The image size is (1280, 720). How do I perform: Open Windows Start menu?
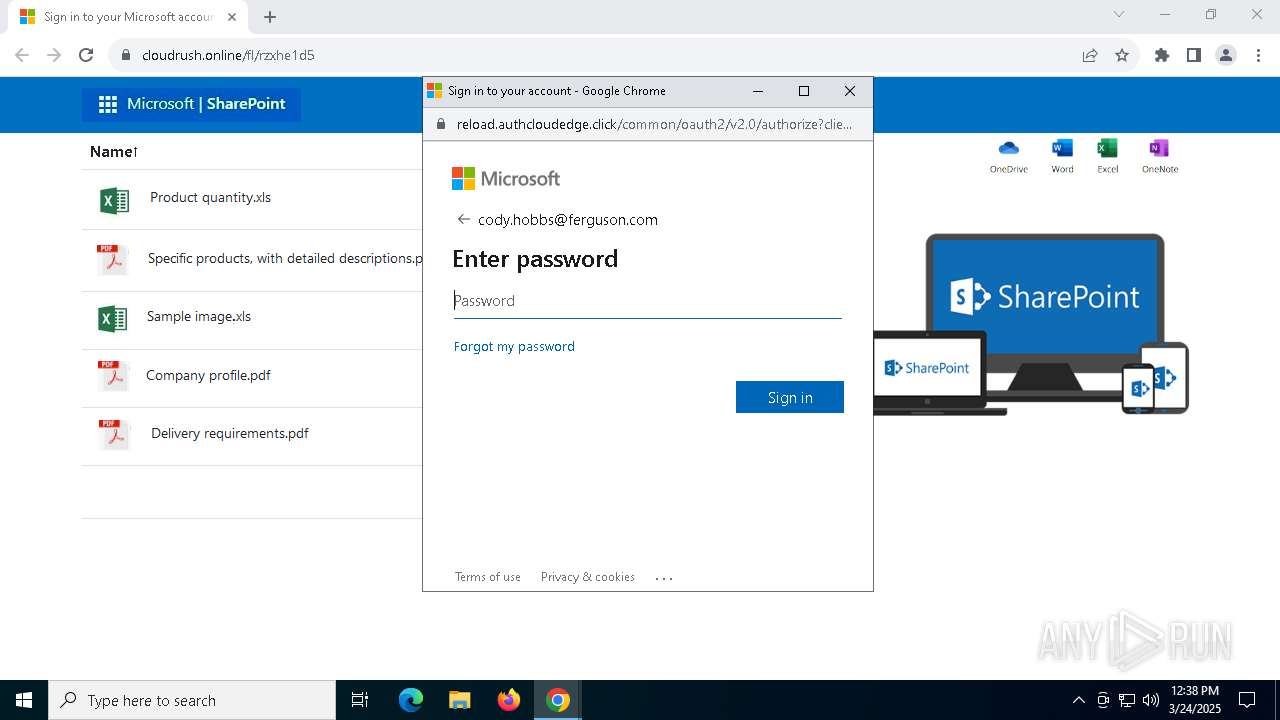tap(24, 700)
